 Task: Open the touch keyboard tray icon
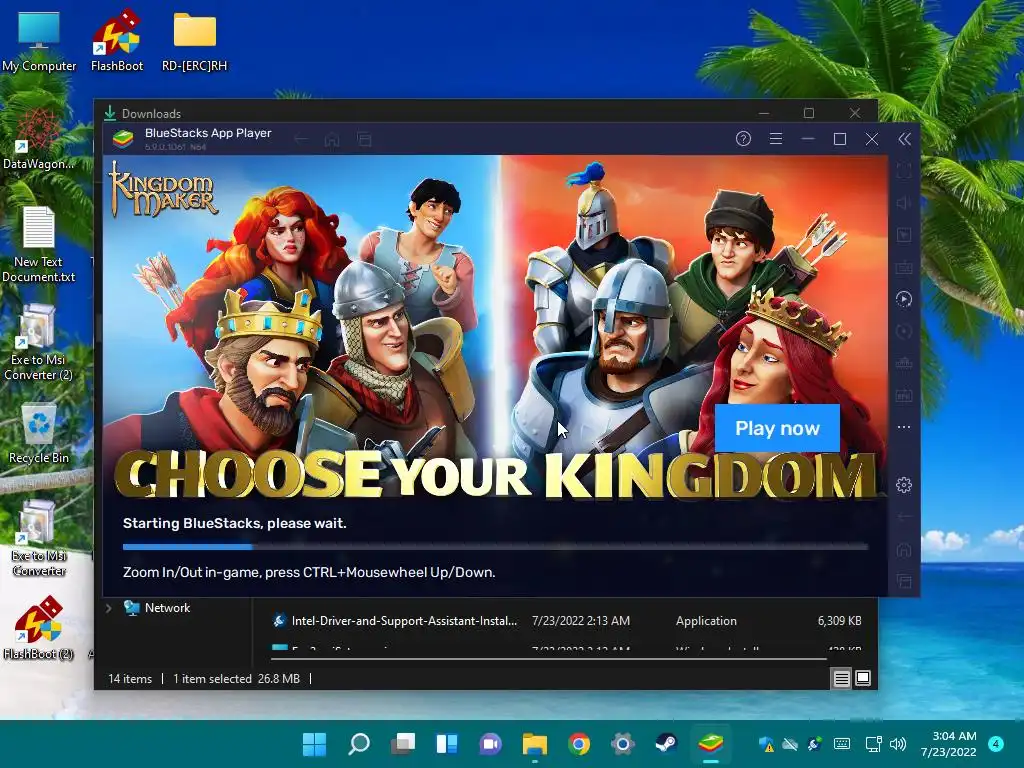pyautogui.click(x=842, y=744)
